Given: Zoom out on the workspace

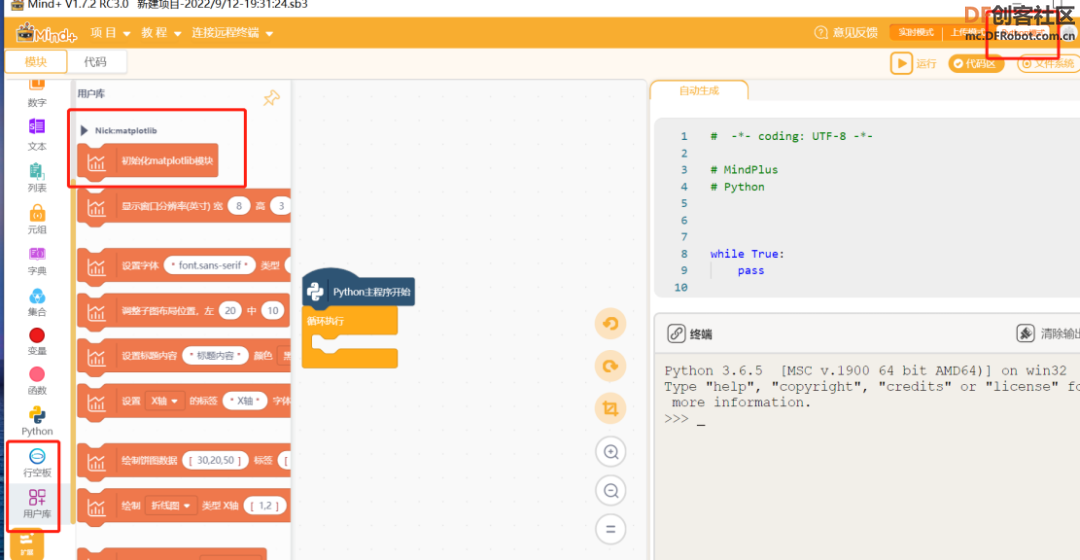Looking at the screenshot, I should pyautogui.click(x=610, y=491).
